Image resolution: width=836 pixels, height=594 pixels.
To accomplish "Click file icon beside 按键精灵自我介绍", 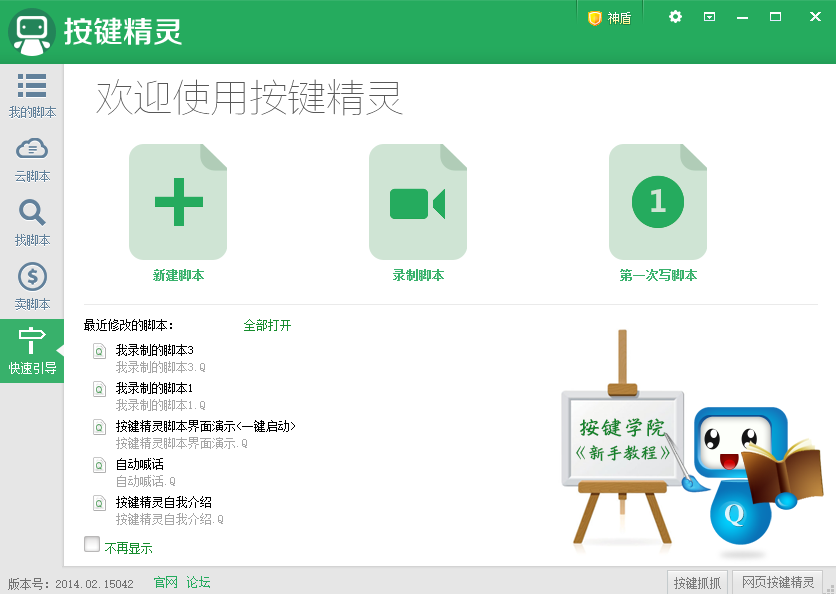I will [99, 503].
